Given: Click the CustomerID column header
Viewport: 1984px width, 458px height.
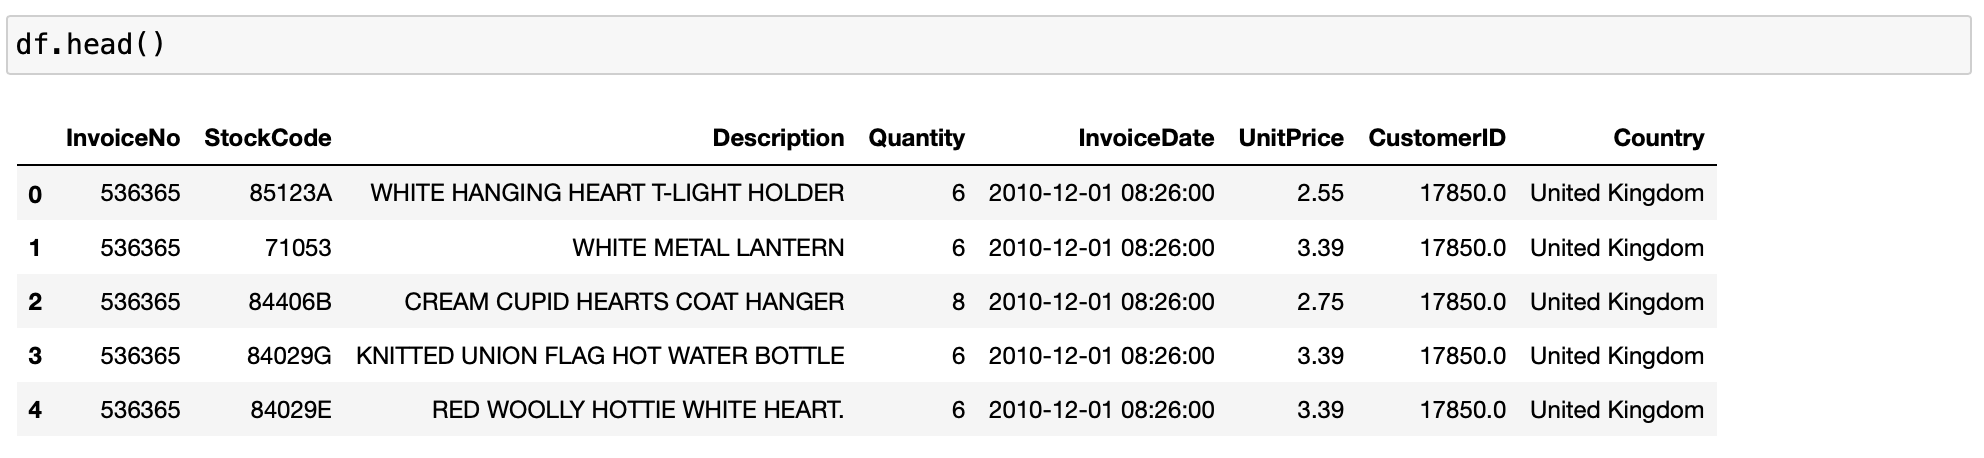Looking at the screenshot, I should pyautogui.click(x=1436, y=138).
